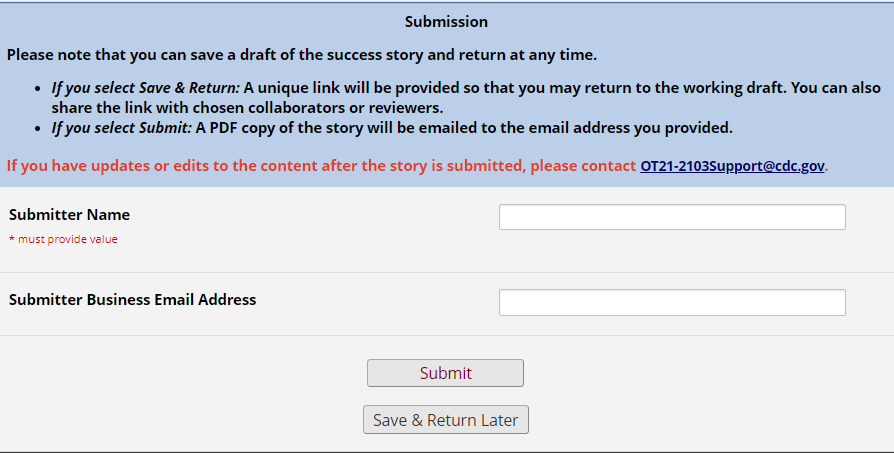Select the Submitter Business Email Address label

[x=132, y=300]
